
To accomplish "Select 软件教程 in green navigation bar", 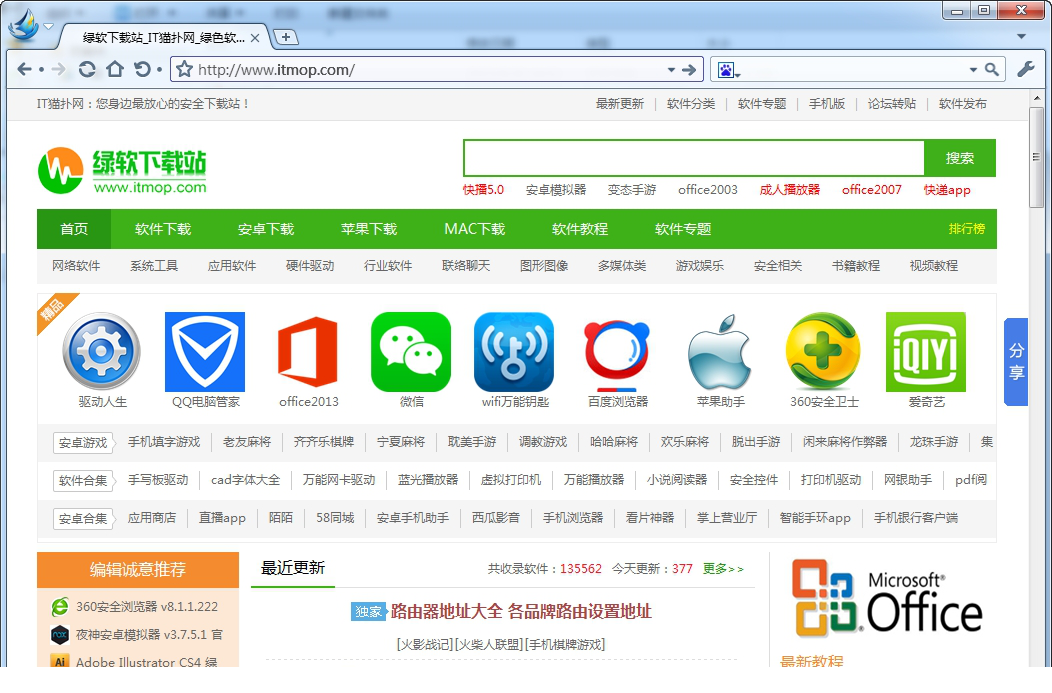I will (580, 229).
